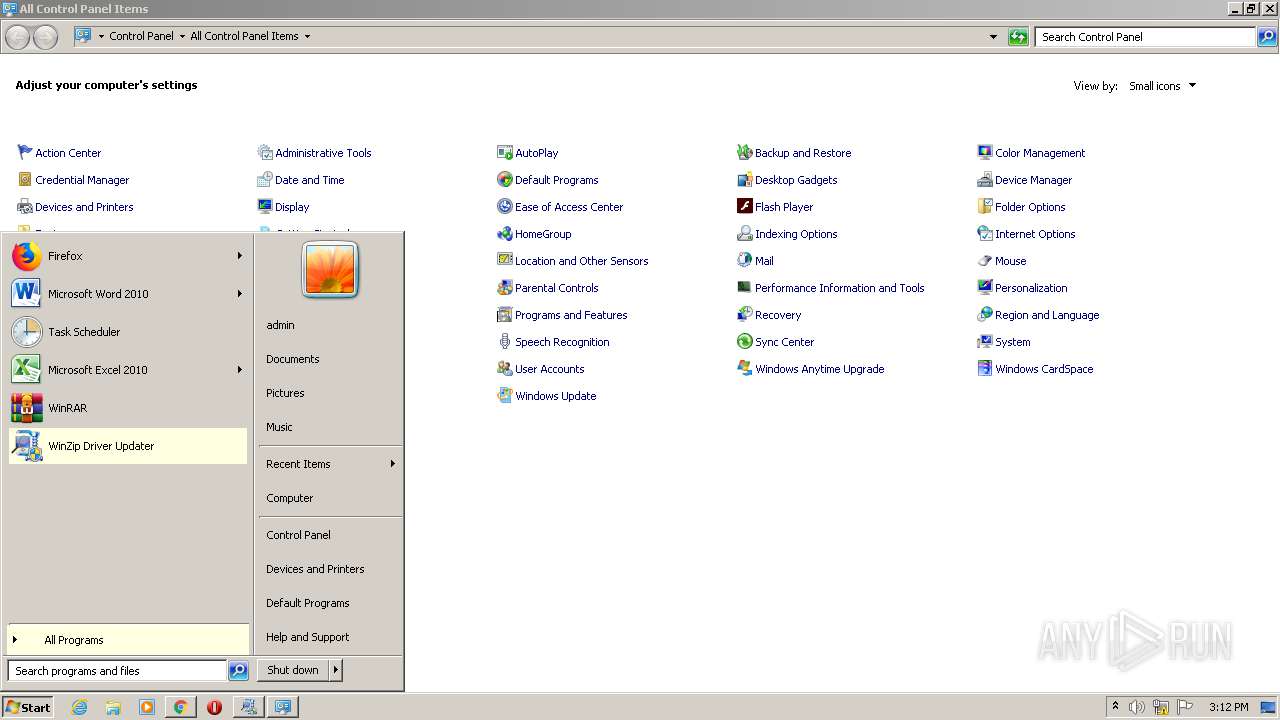Click the Start button
This screenshot has width=1280, height=720.
tap(27, 707)
